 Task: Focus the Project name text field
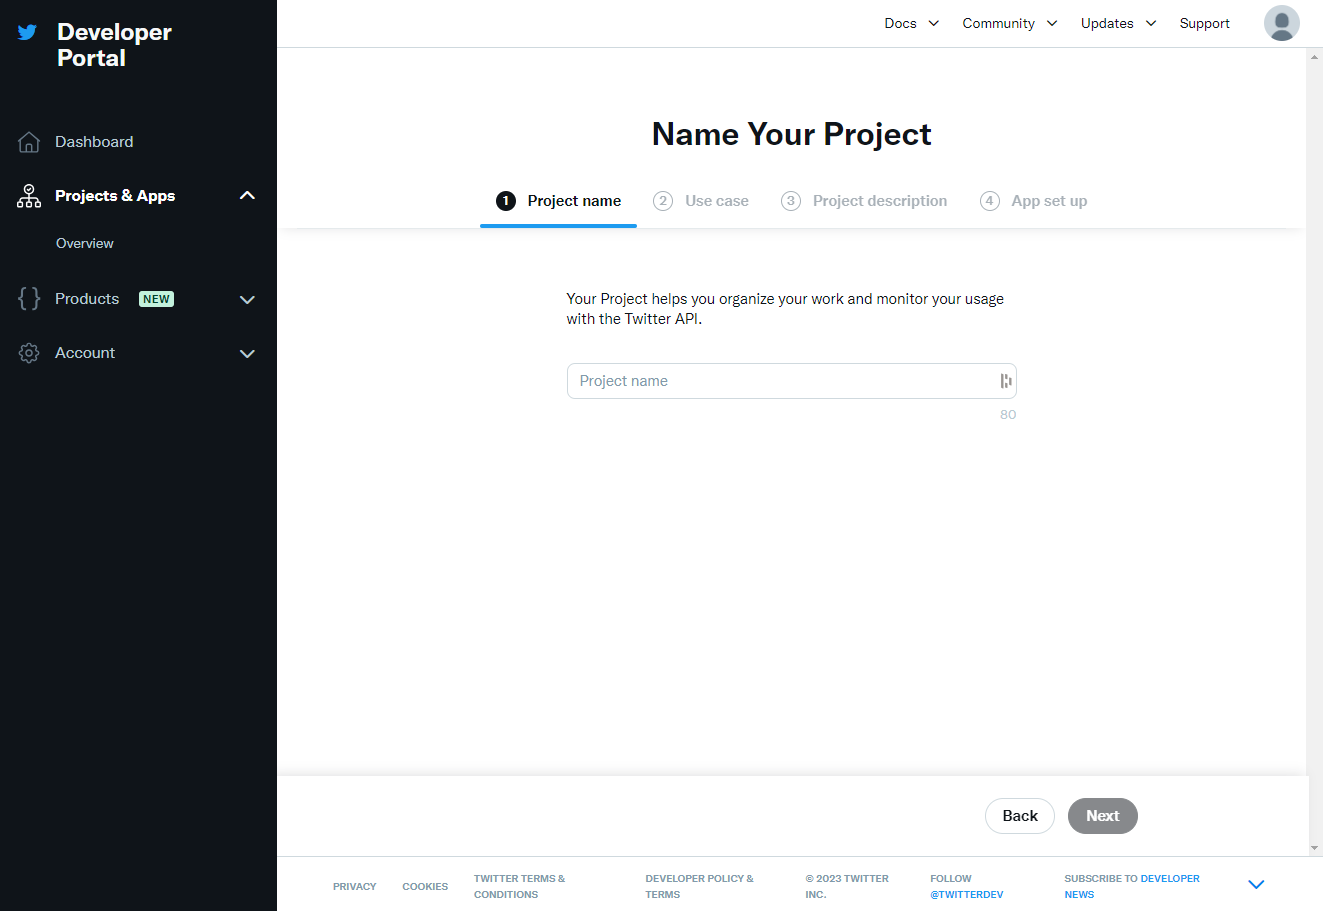pyautogui.click(x=780, y=381)
